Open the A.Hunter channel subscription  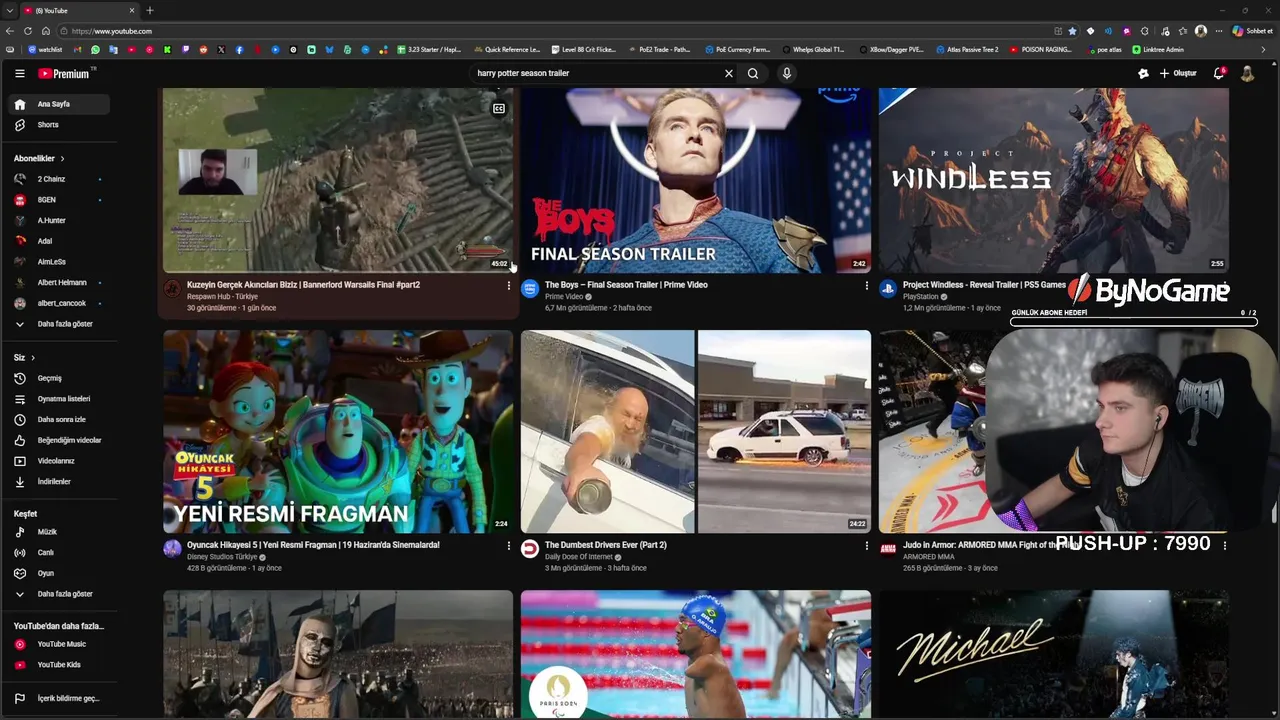[x=59, y=220]
